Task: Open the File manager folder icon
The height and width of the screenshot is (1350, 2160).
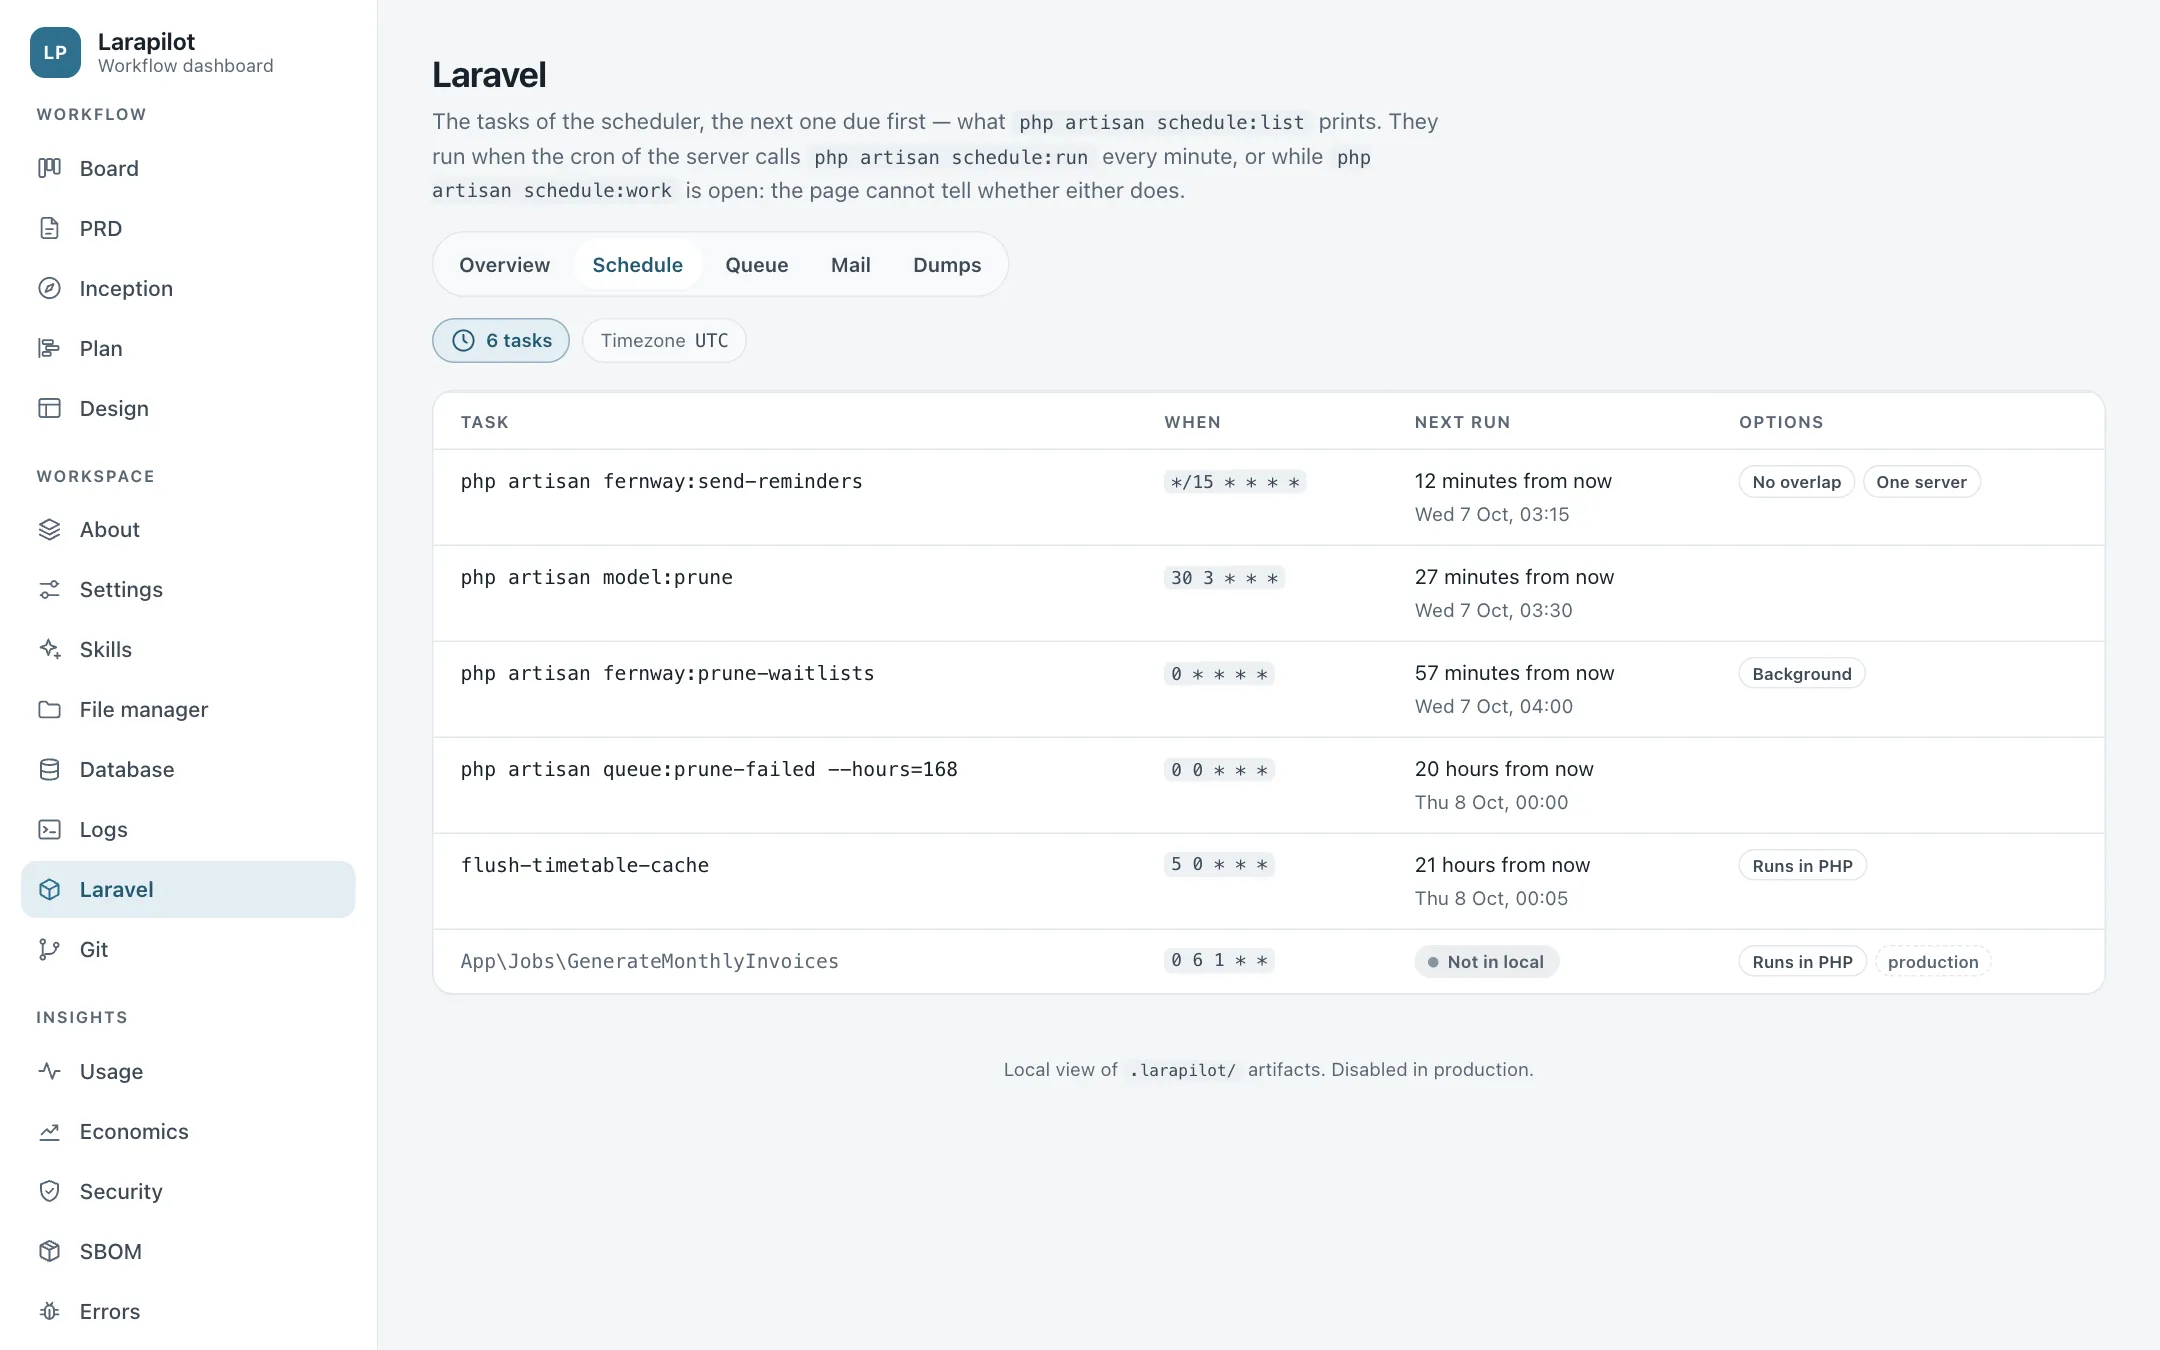Action: [x=49, y=709]
